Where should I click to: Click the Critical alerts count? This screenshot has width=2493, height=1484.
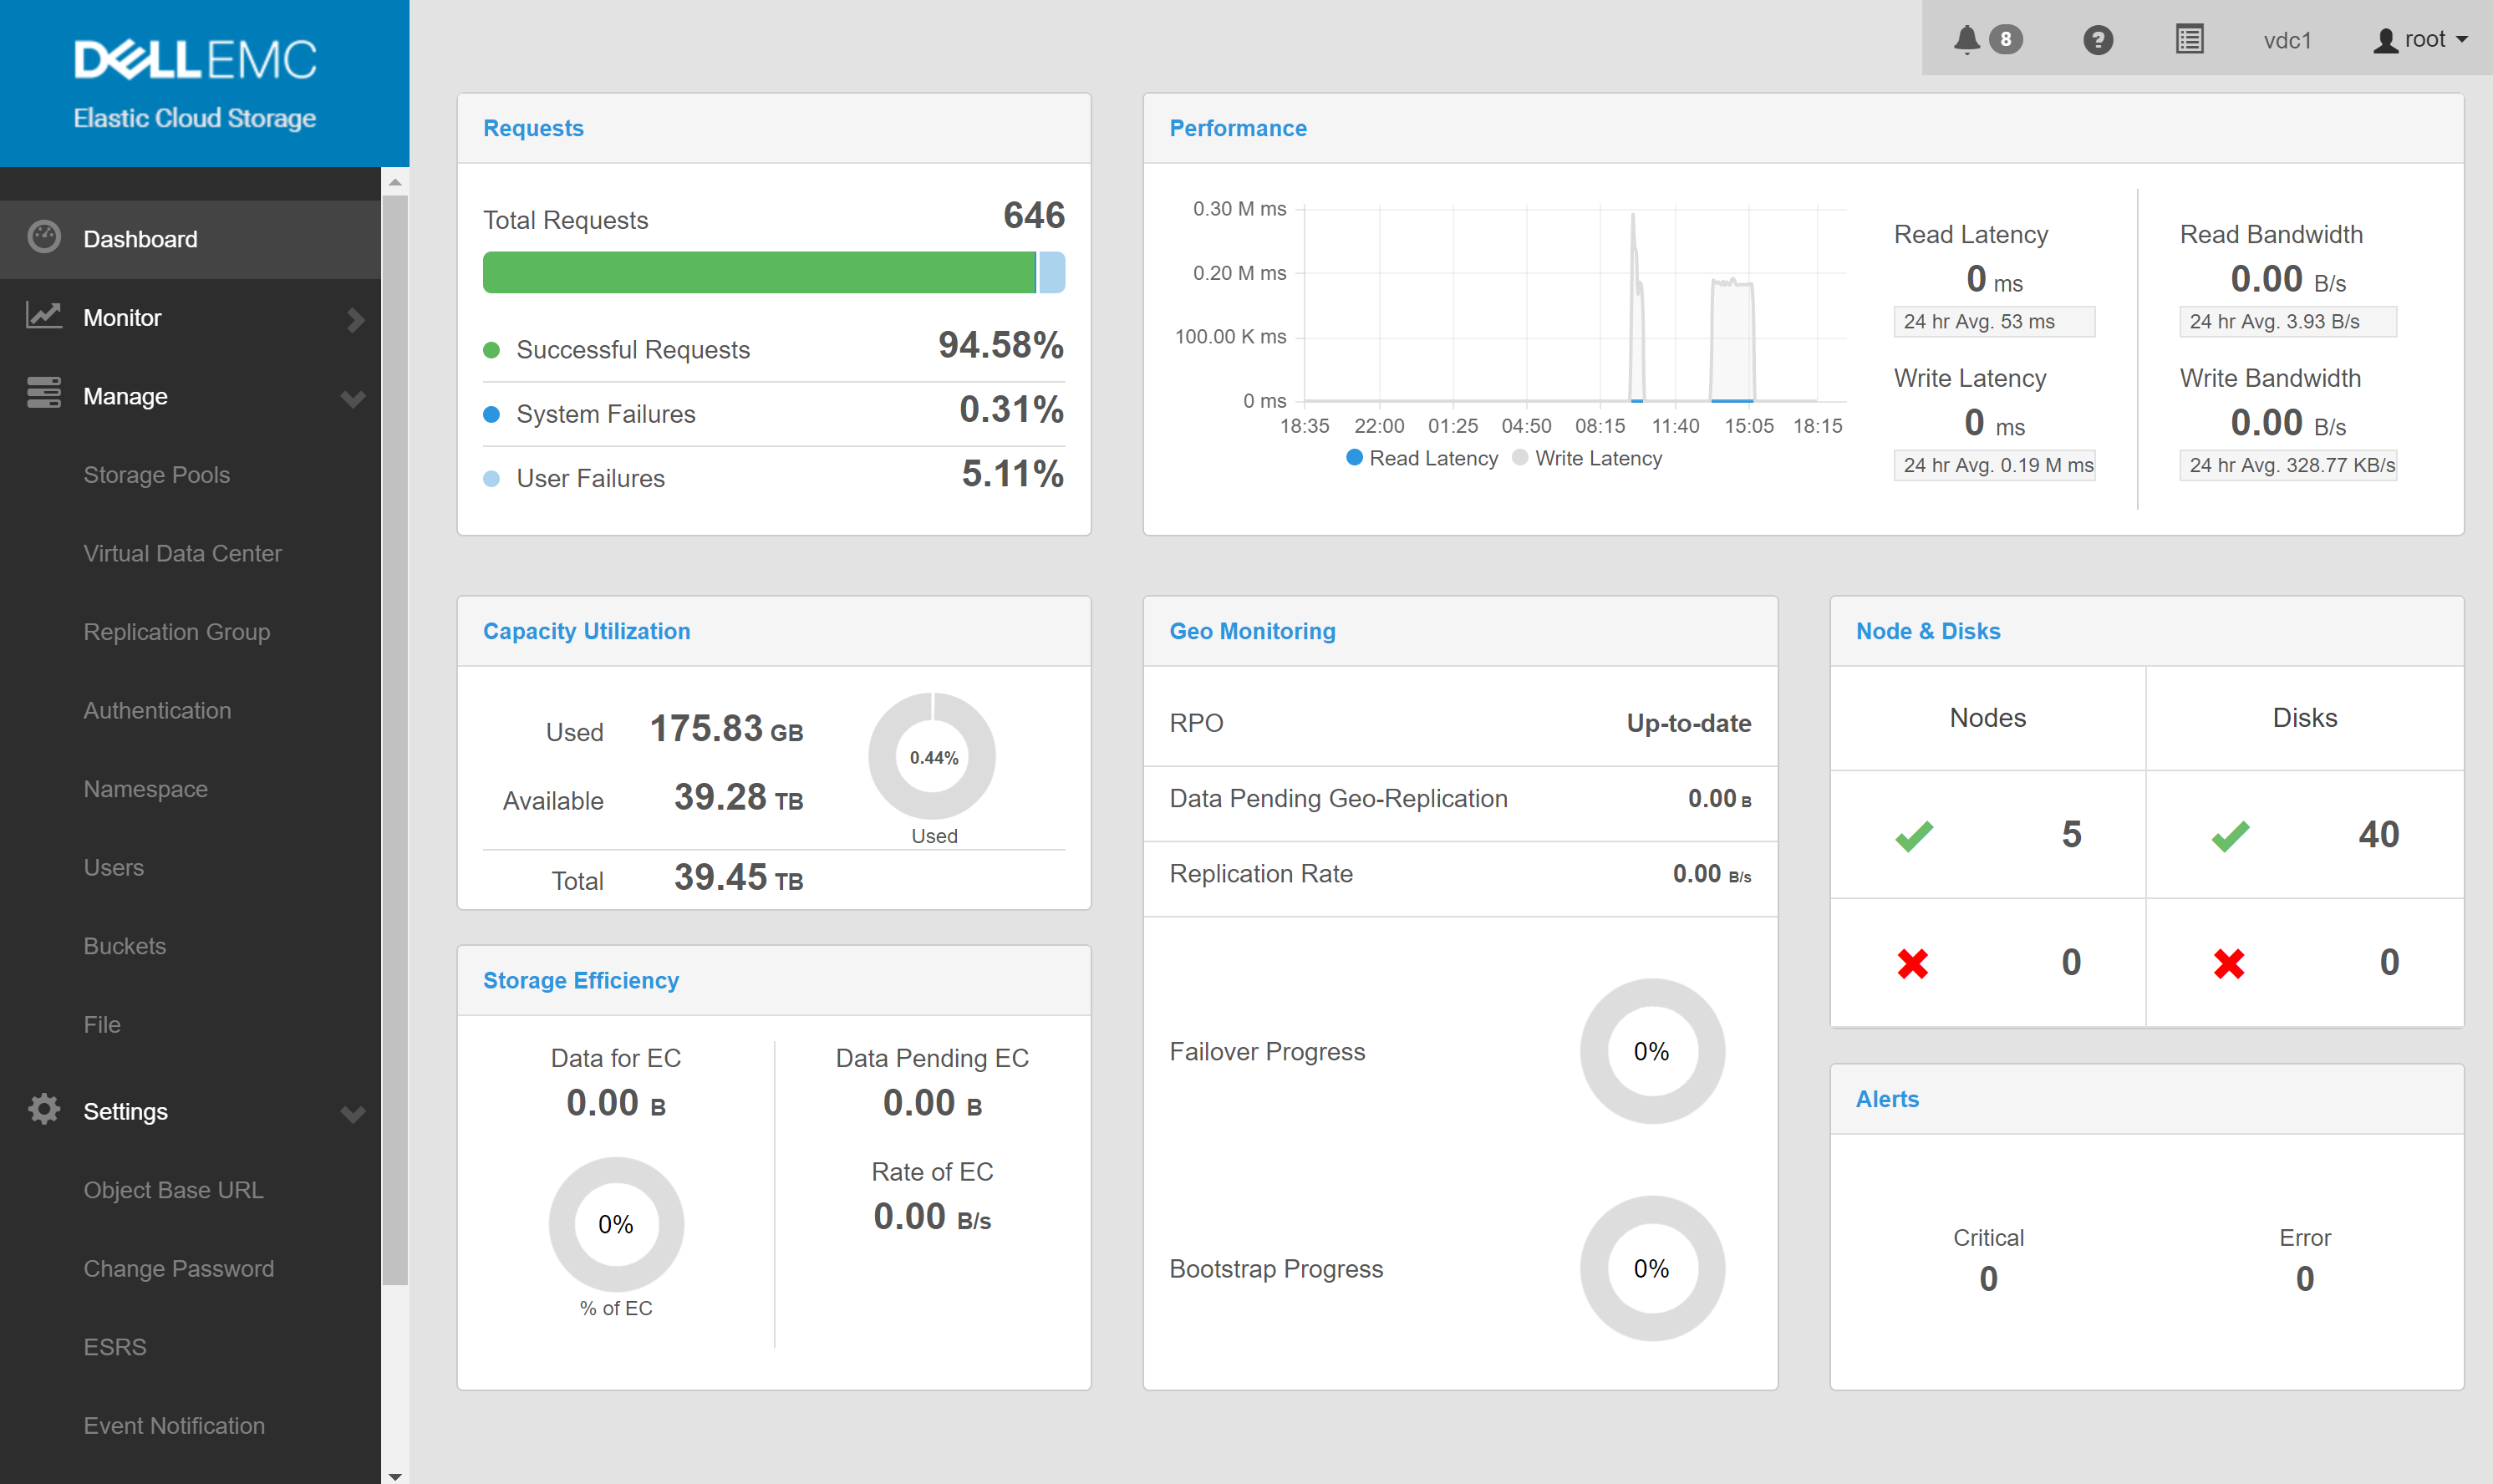[x=1988, y=1278]
